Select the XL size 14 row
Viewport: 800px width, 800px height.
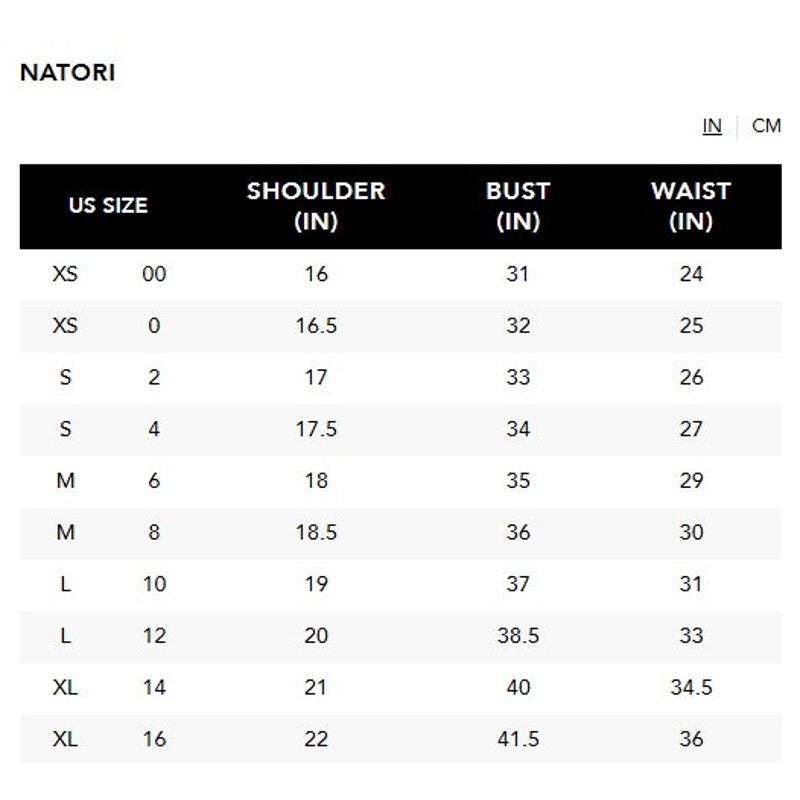click(401, 688)
